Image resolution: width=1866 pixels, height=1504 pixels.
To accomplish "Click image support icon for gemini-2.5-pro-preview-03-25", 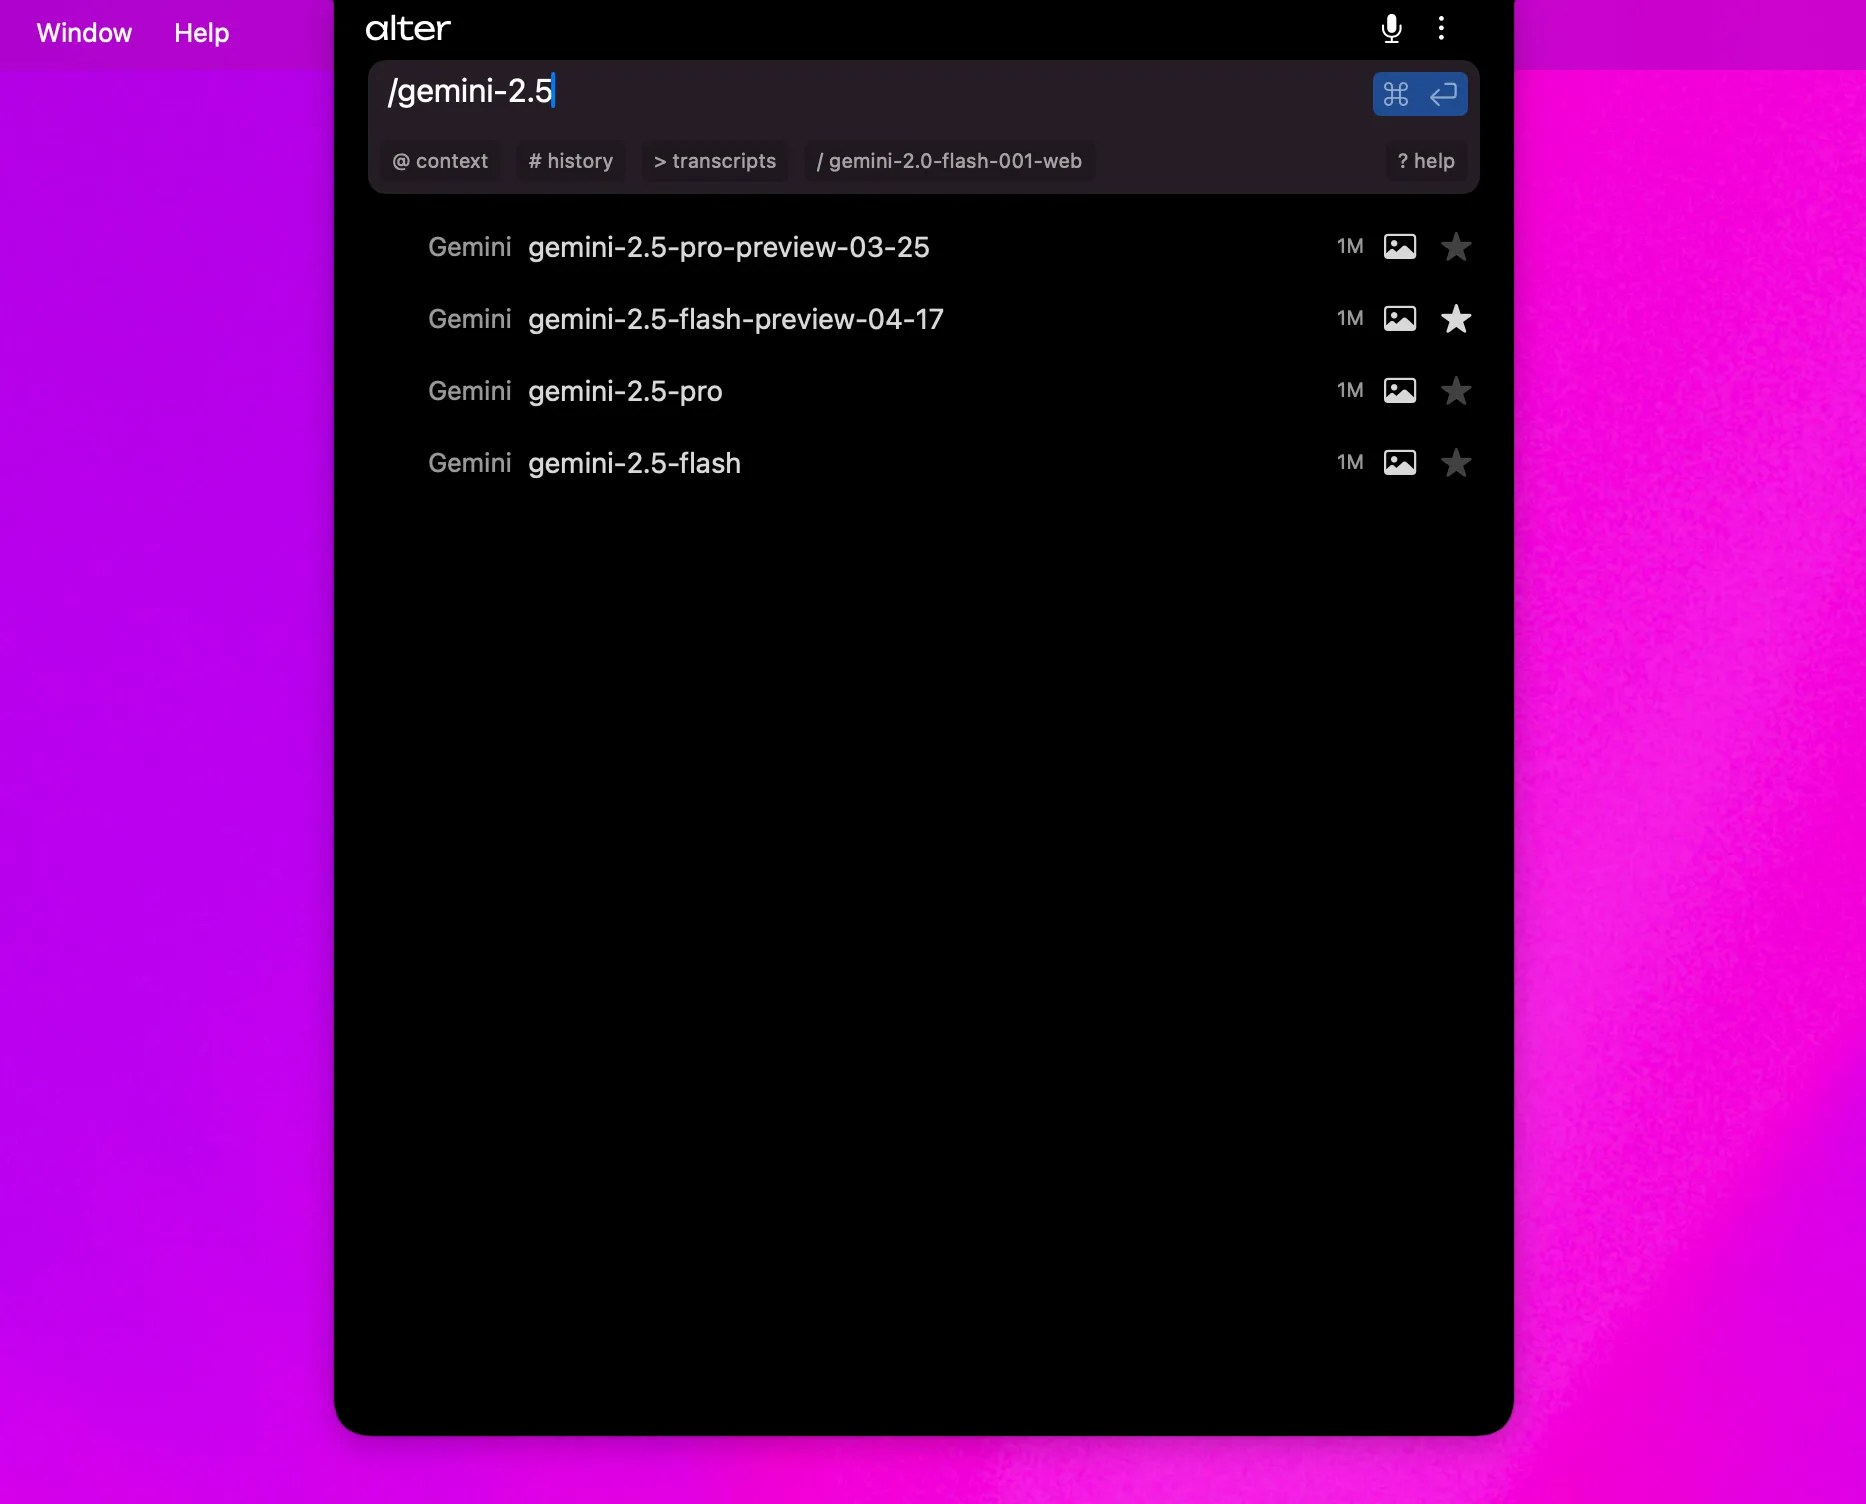I will click(x=1400, y=247).
